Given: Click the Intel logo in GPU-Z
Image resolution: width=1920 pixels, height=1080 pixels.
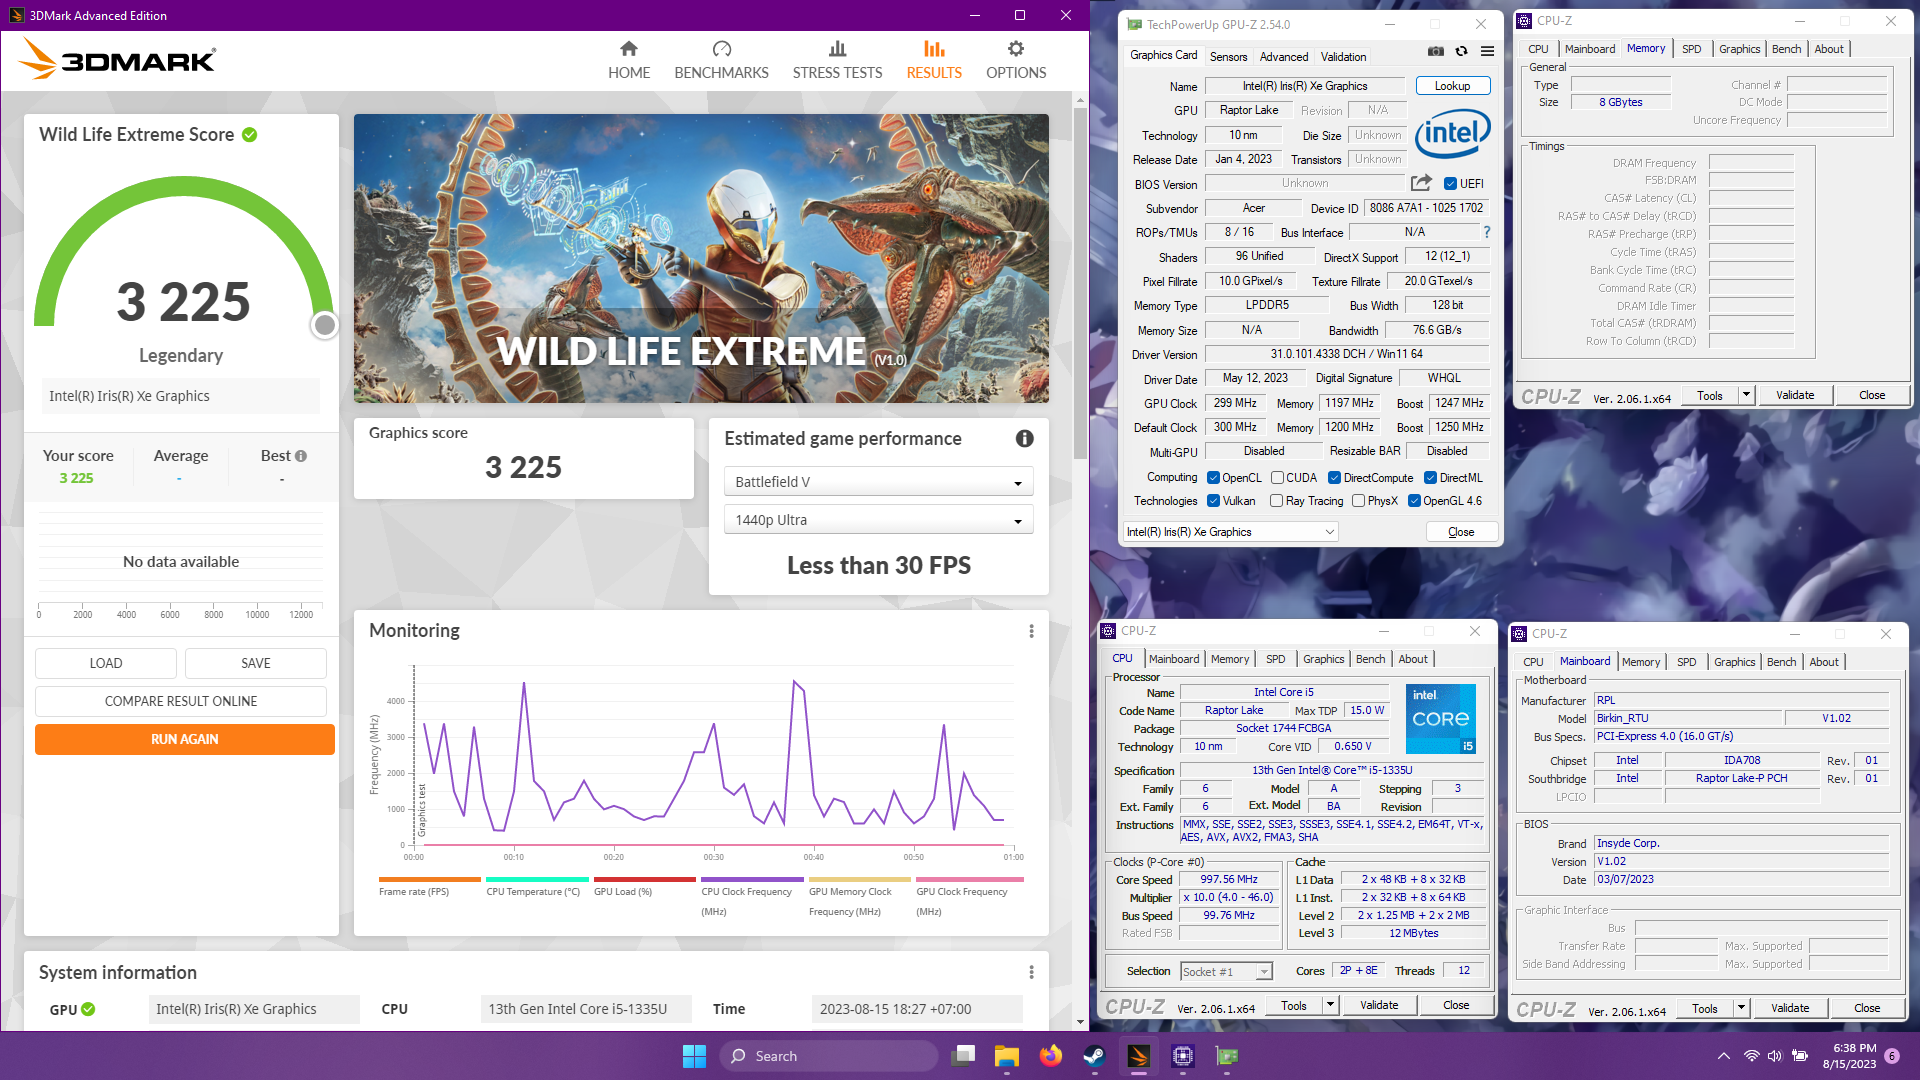Looking at the screenshot, I should (x=1452, y=133).
